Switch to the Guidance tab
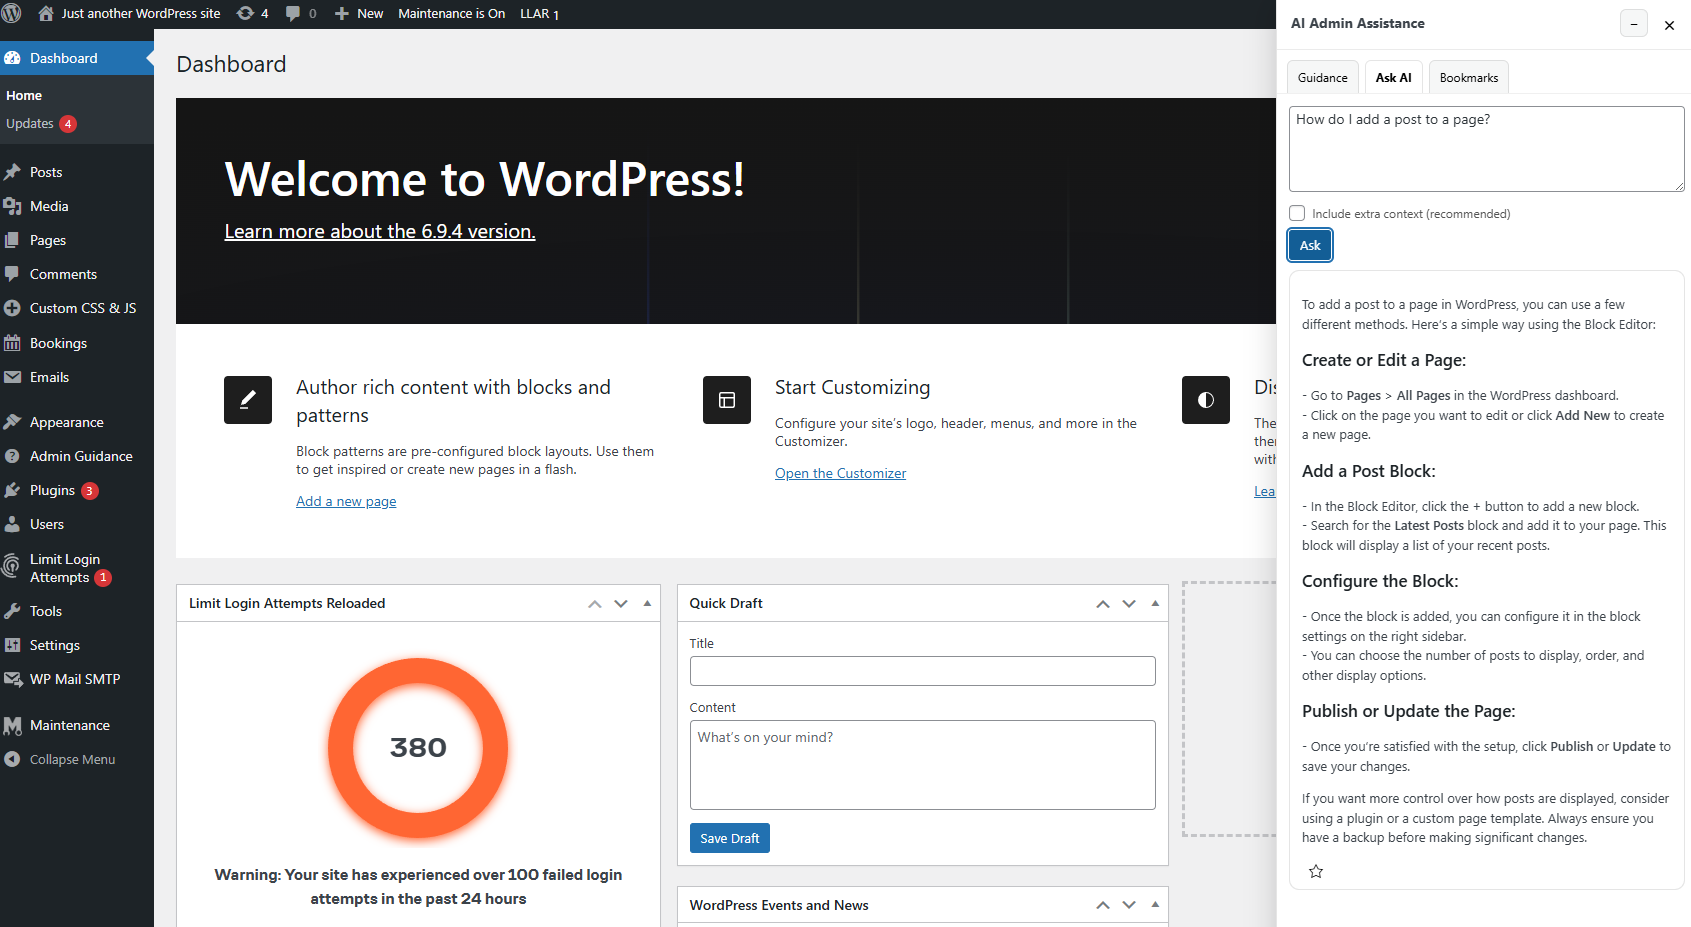Viewport: 1691px width, 927px height. [x=1322, y=77]
